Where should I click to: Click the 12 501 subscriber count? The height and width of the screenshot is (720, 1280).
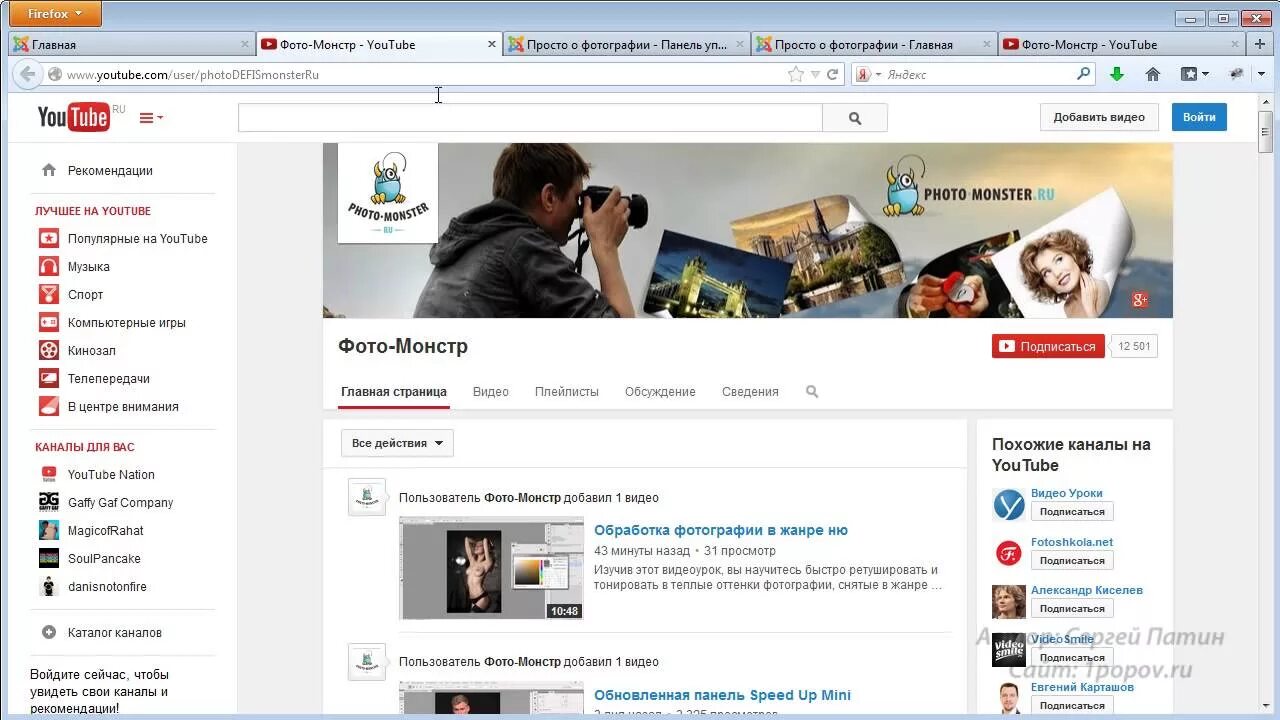pos(1134,346)
